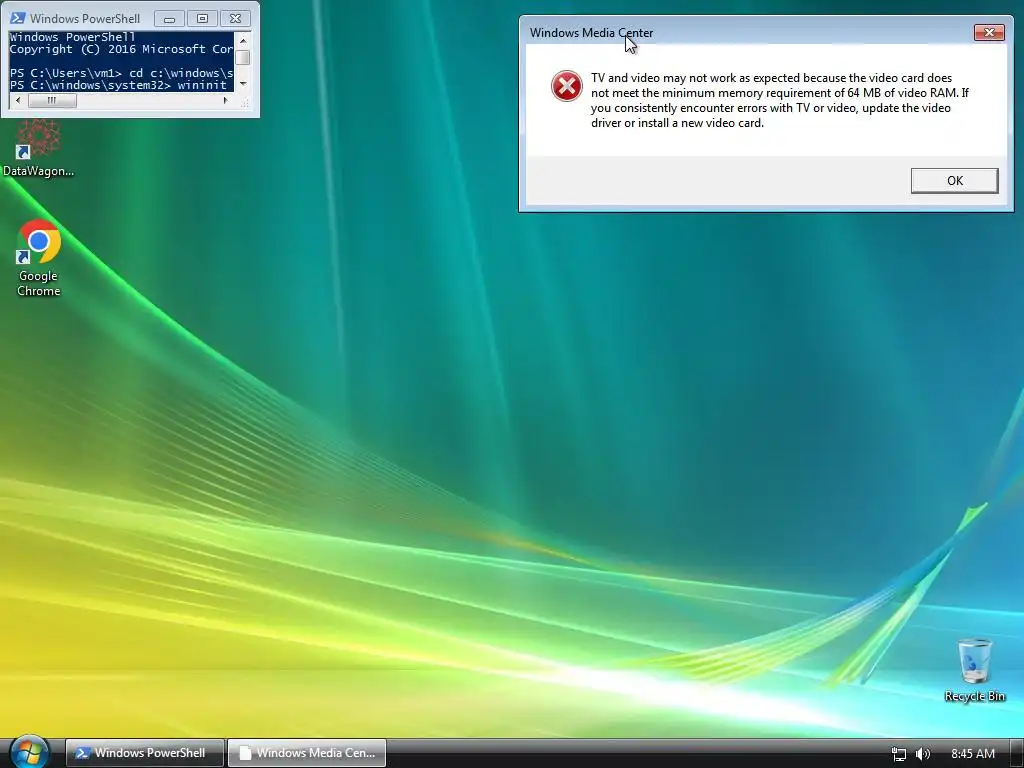
Task: Click PowerShell vertical scrollbar up arrow
Action: pyautogui.click(x=243, y=40)
